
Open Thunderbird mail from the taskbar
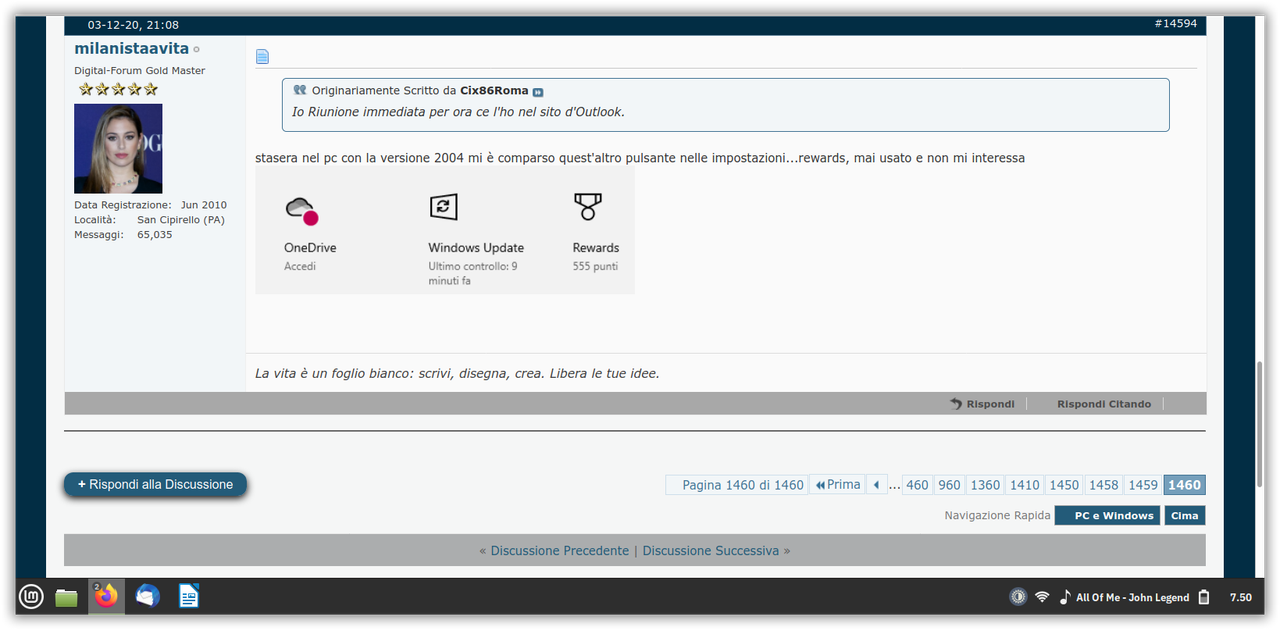pyautogui.click(x=147, y=597)
